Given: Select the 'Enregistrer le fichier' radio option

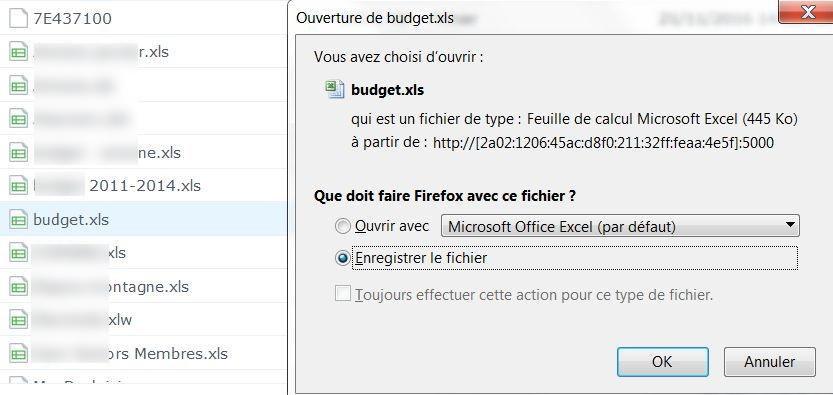Looking at the screenshot, I should [x=343, y=258].
